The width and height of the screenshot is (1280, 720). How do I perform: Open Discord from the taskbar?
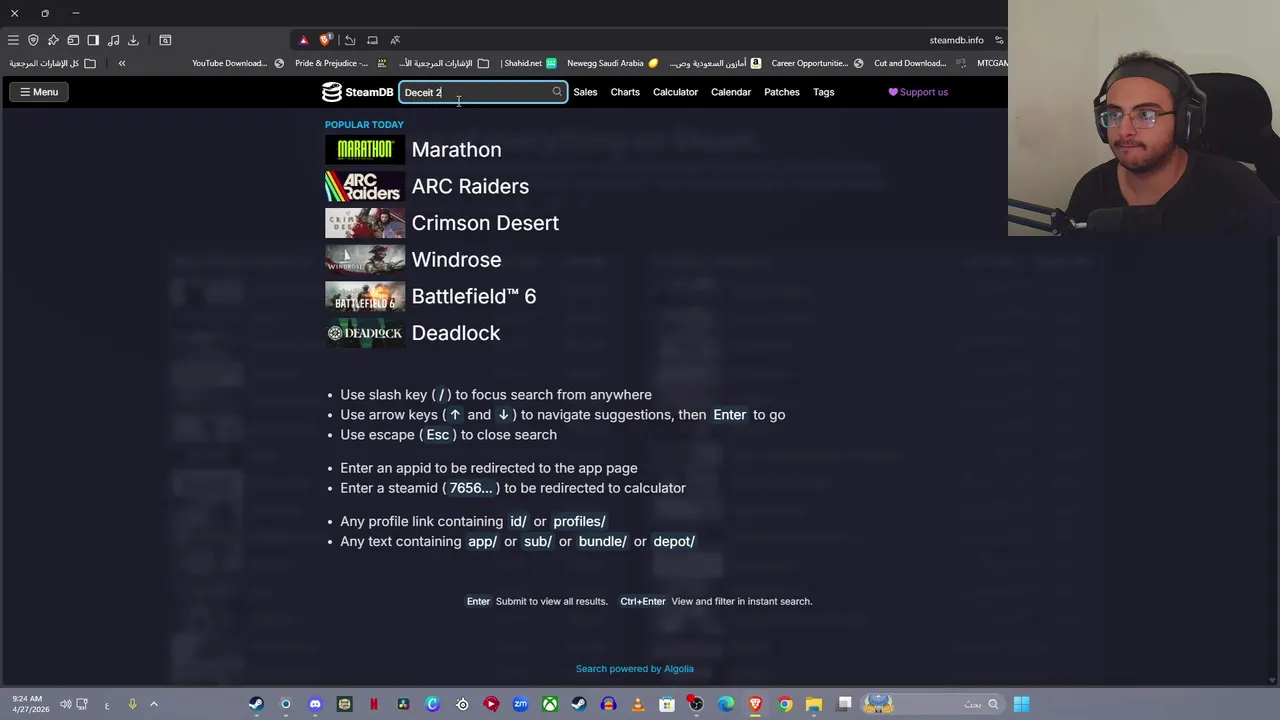click(315, 704)
